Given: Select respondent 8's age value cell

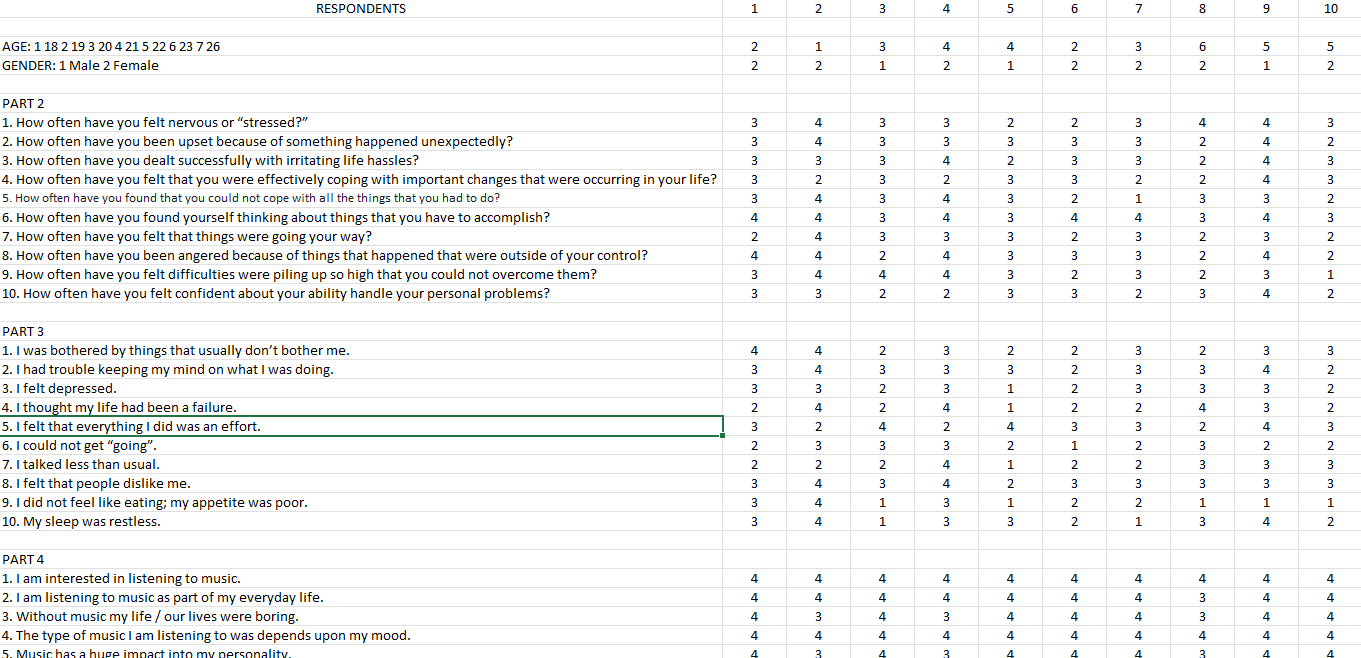Looking at the screenshot, I should click(x=1202, y=47).
